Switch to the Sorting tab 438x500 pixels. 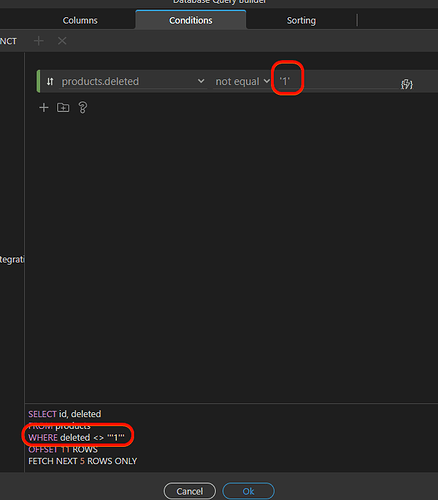[x=301, y=20]
